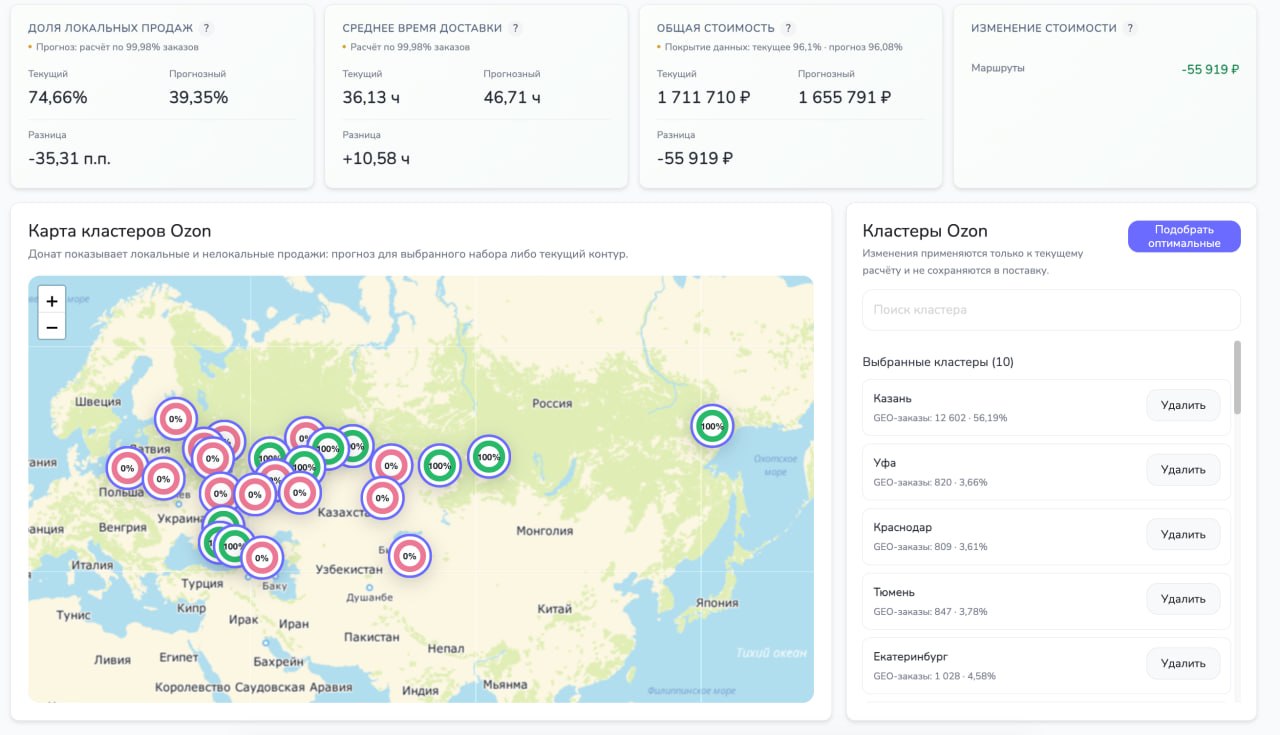Click GEO-заказы: 1 028 · 4,58% text
1280x735 pixels.
tap(934, 676)
